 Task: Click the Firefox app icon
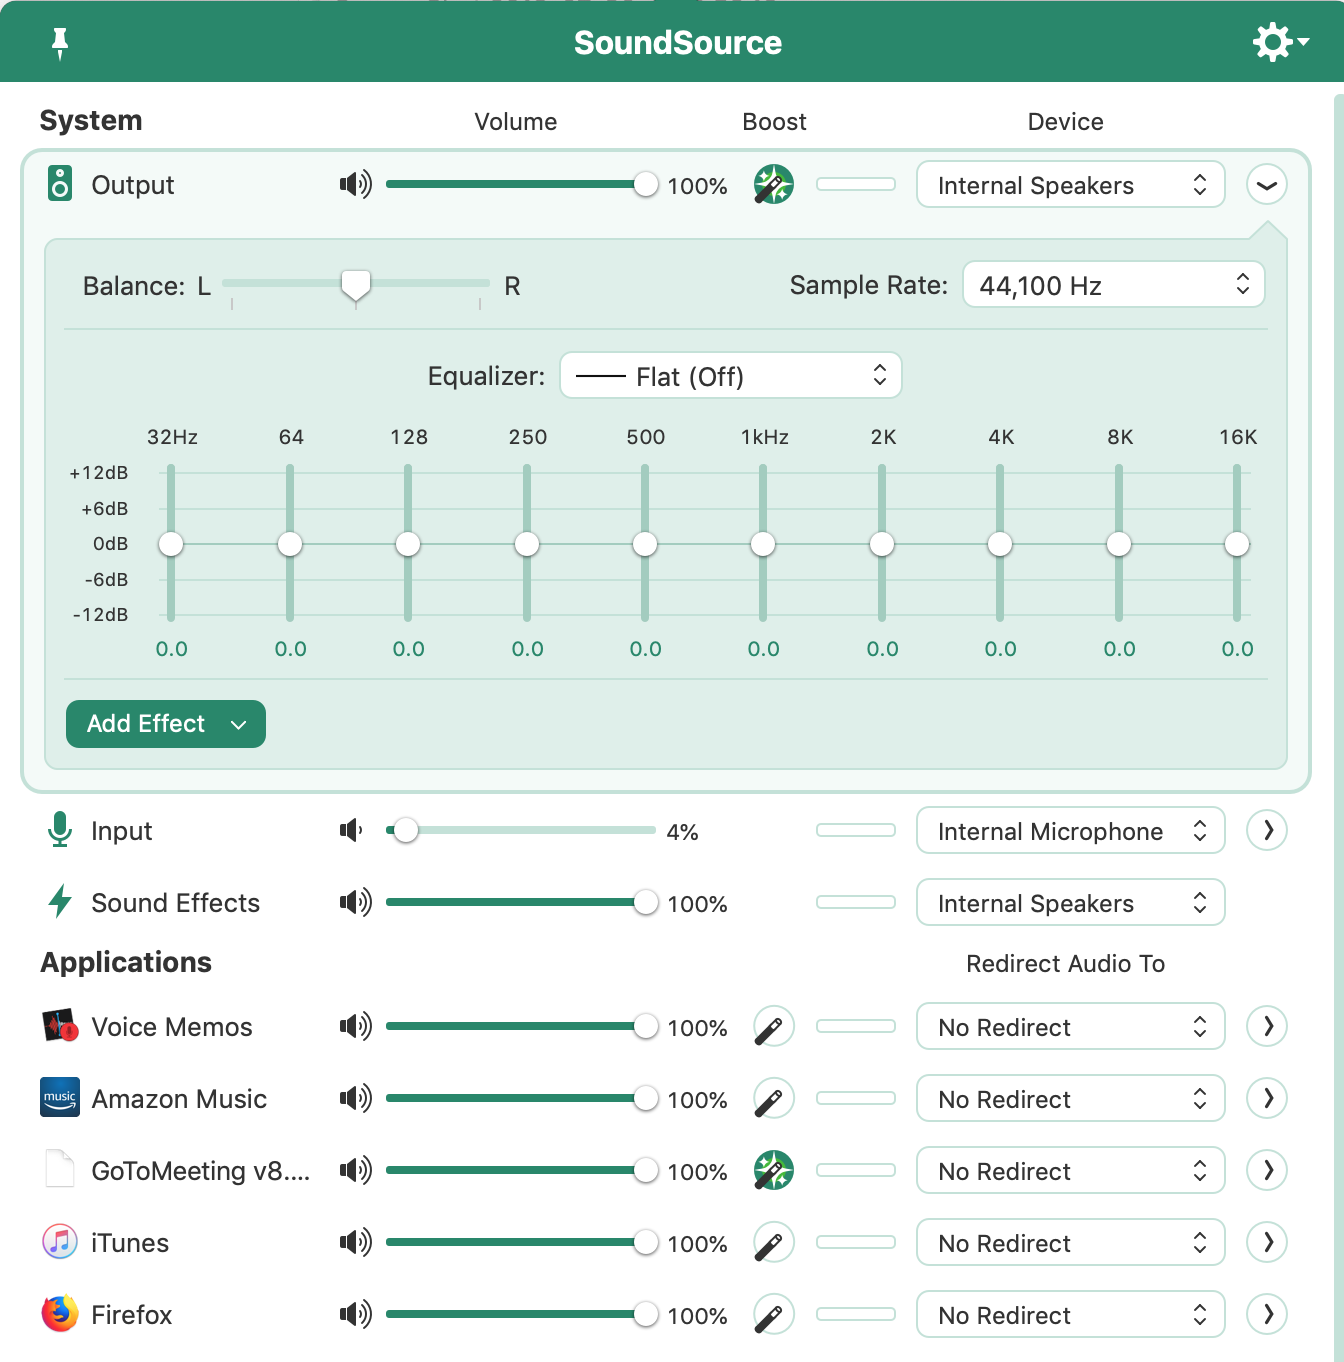point(60,1314)
